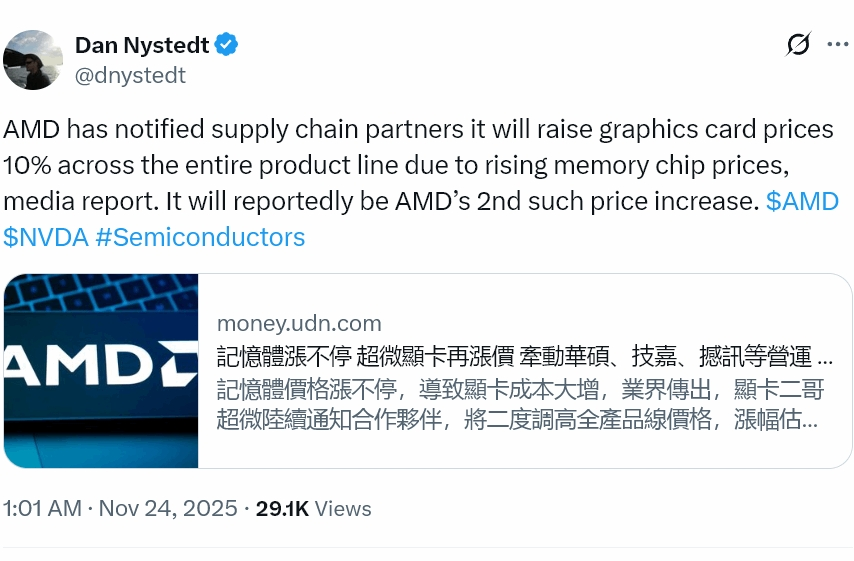This screenshot has width=854, height=561.
Task: View the 29.1K view count
Action: [282, 509]
